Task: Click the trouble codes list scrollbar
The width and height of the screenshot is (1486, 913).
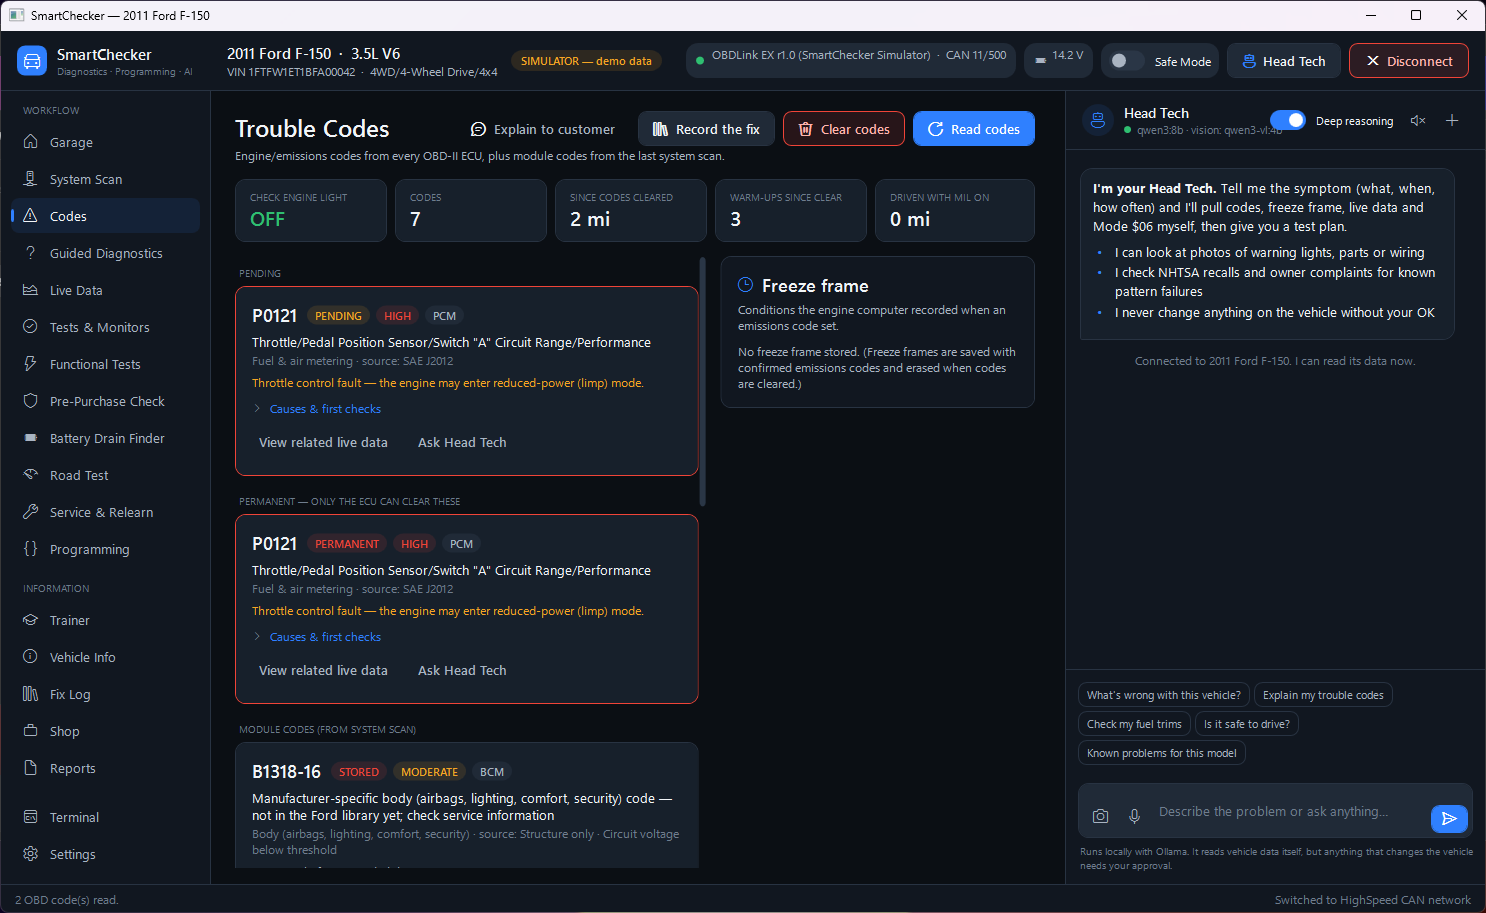Action: [703, 382]
